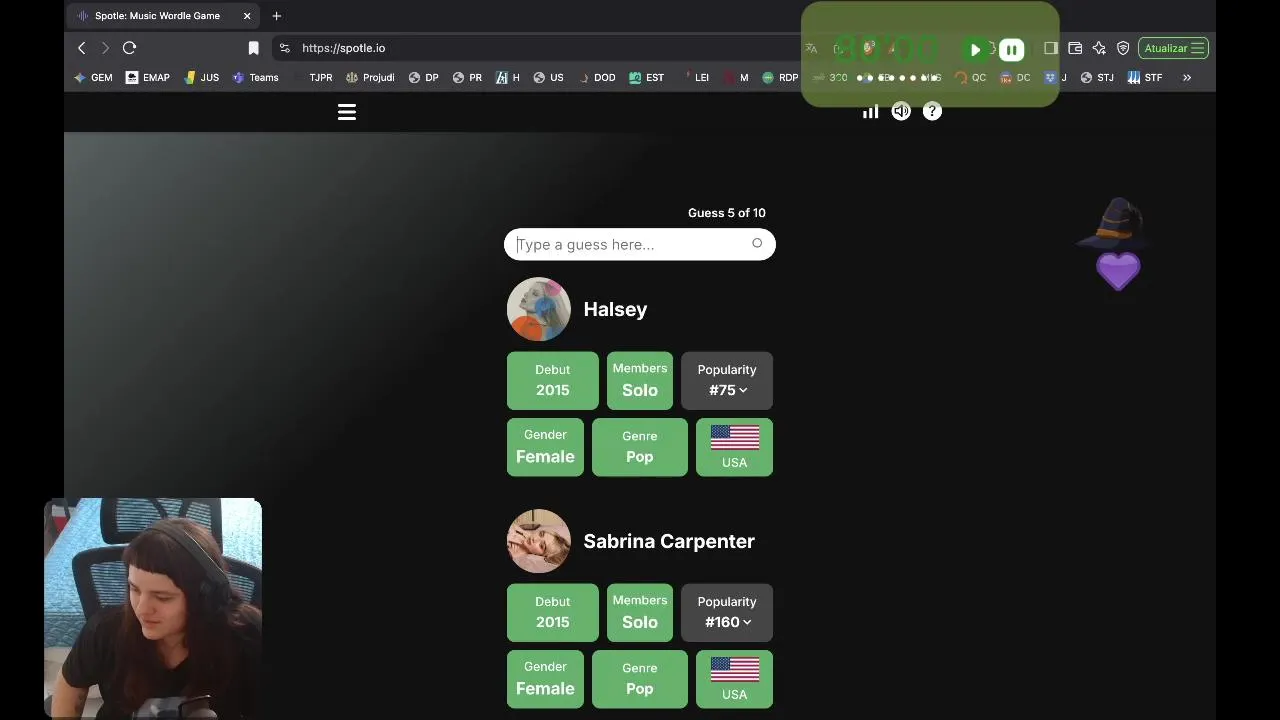
Task: Open the STJ bookmark
Action: coord(1097,77)
